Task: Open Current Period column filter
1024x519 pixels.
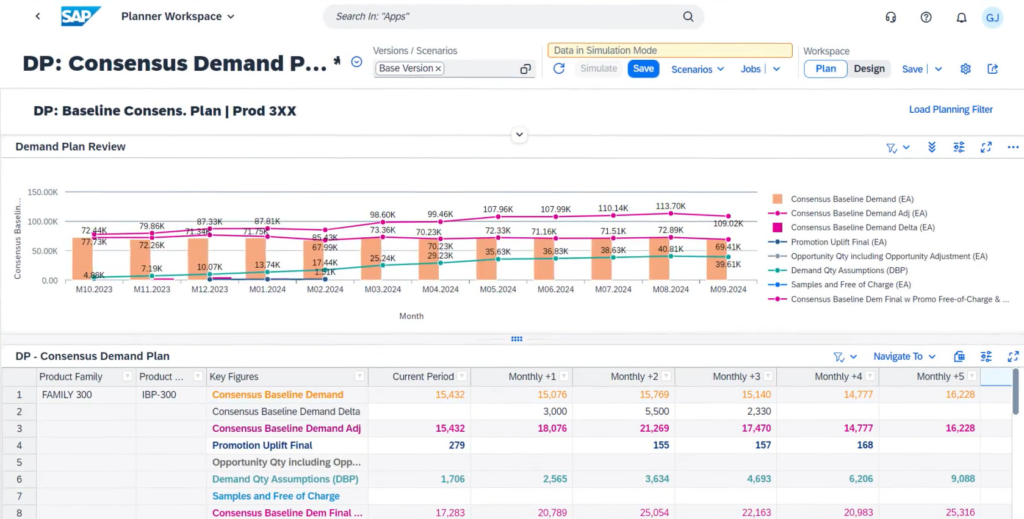Action: 462,377
